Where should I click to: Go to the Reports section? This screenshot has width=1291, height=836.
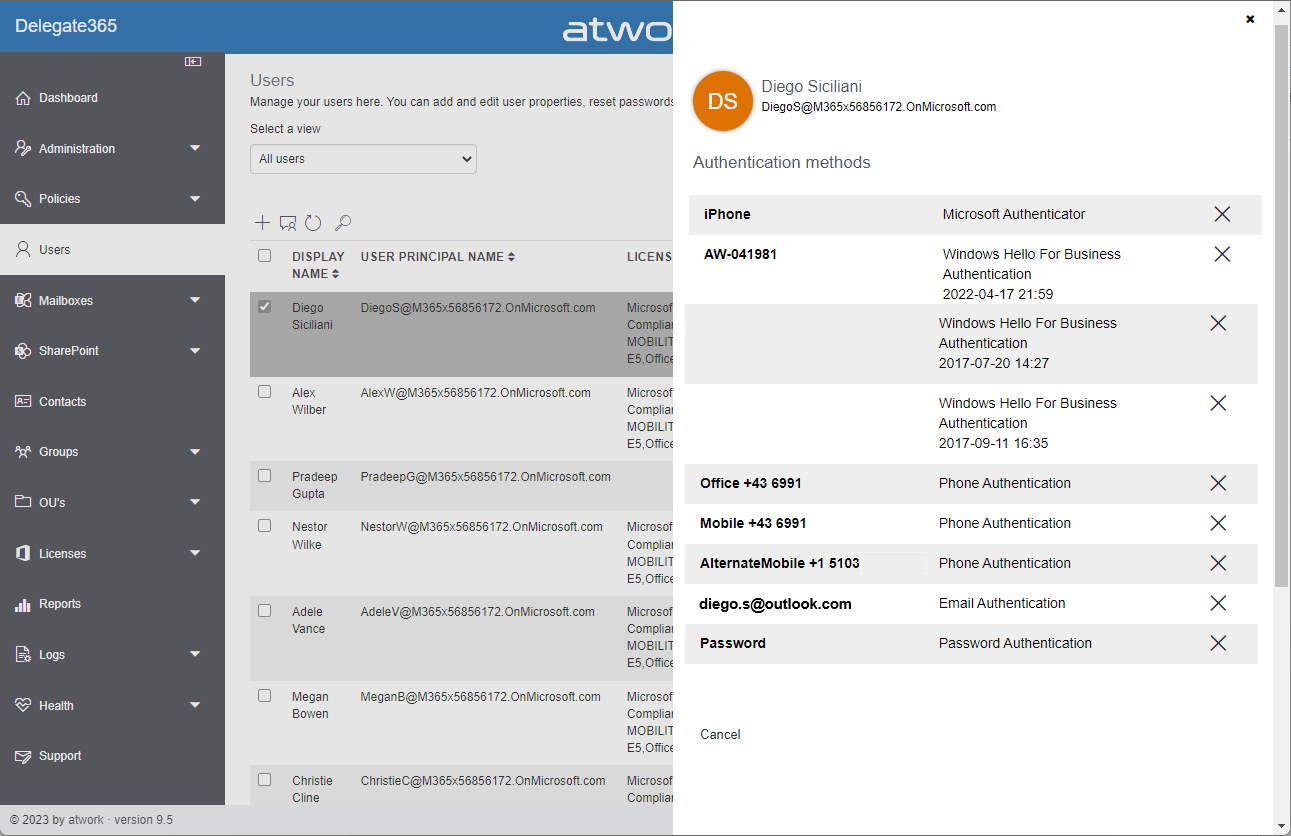(60, 604)
